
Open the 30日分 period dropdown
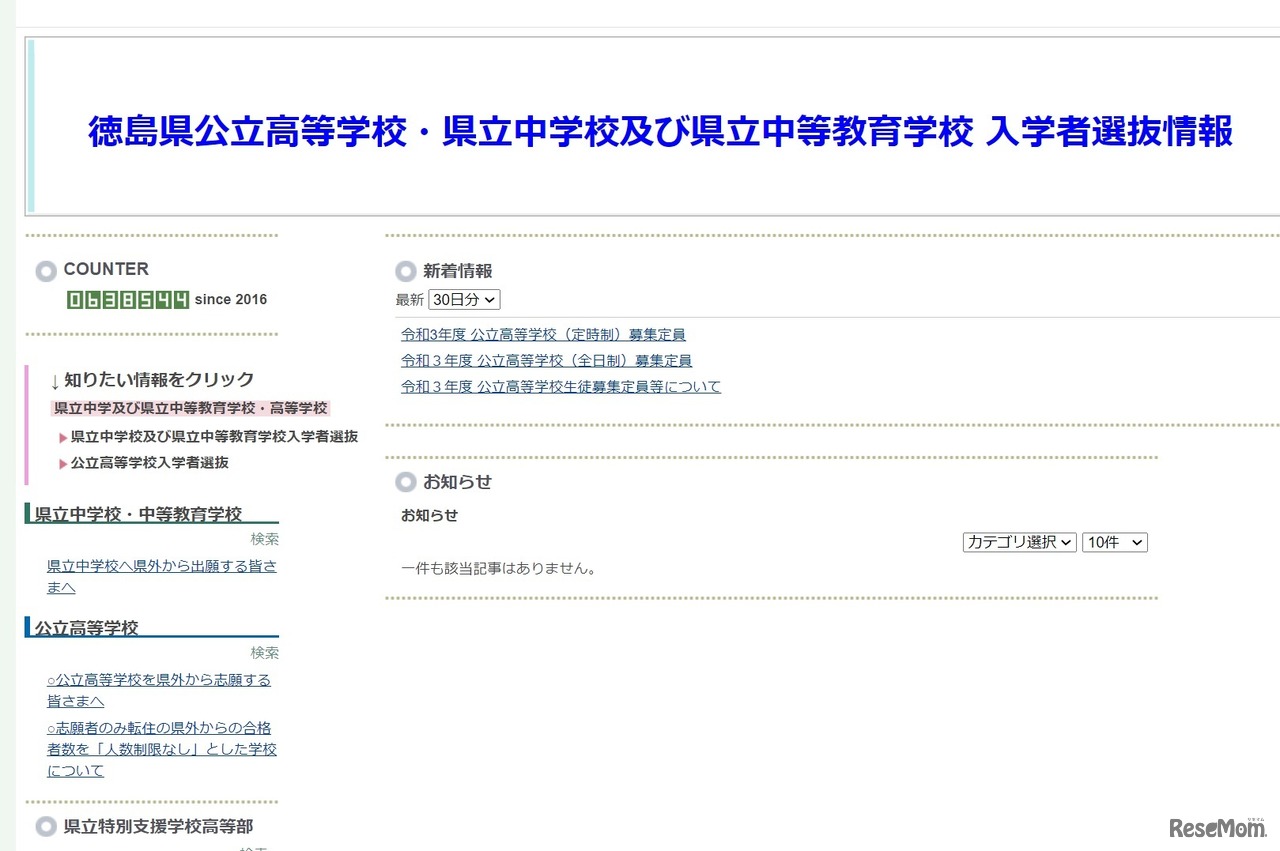click(463, 299)
